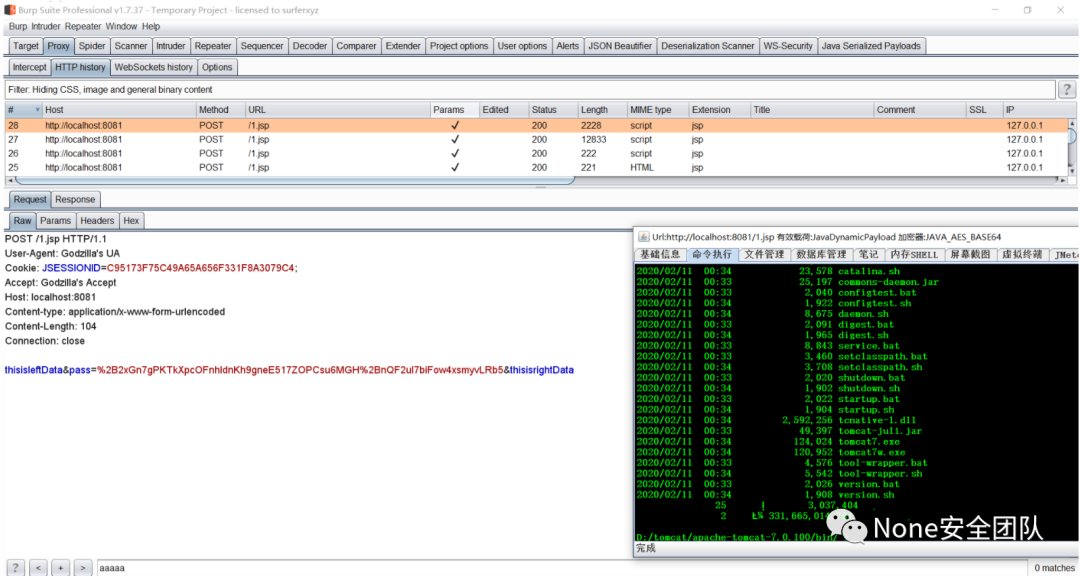Viewport: 1080px width, 576px height.
Task: Select history request number 27
Action: pos(536,139)
